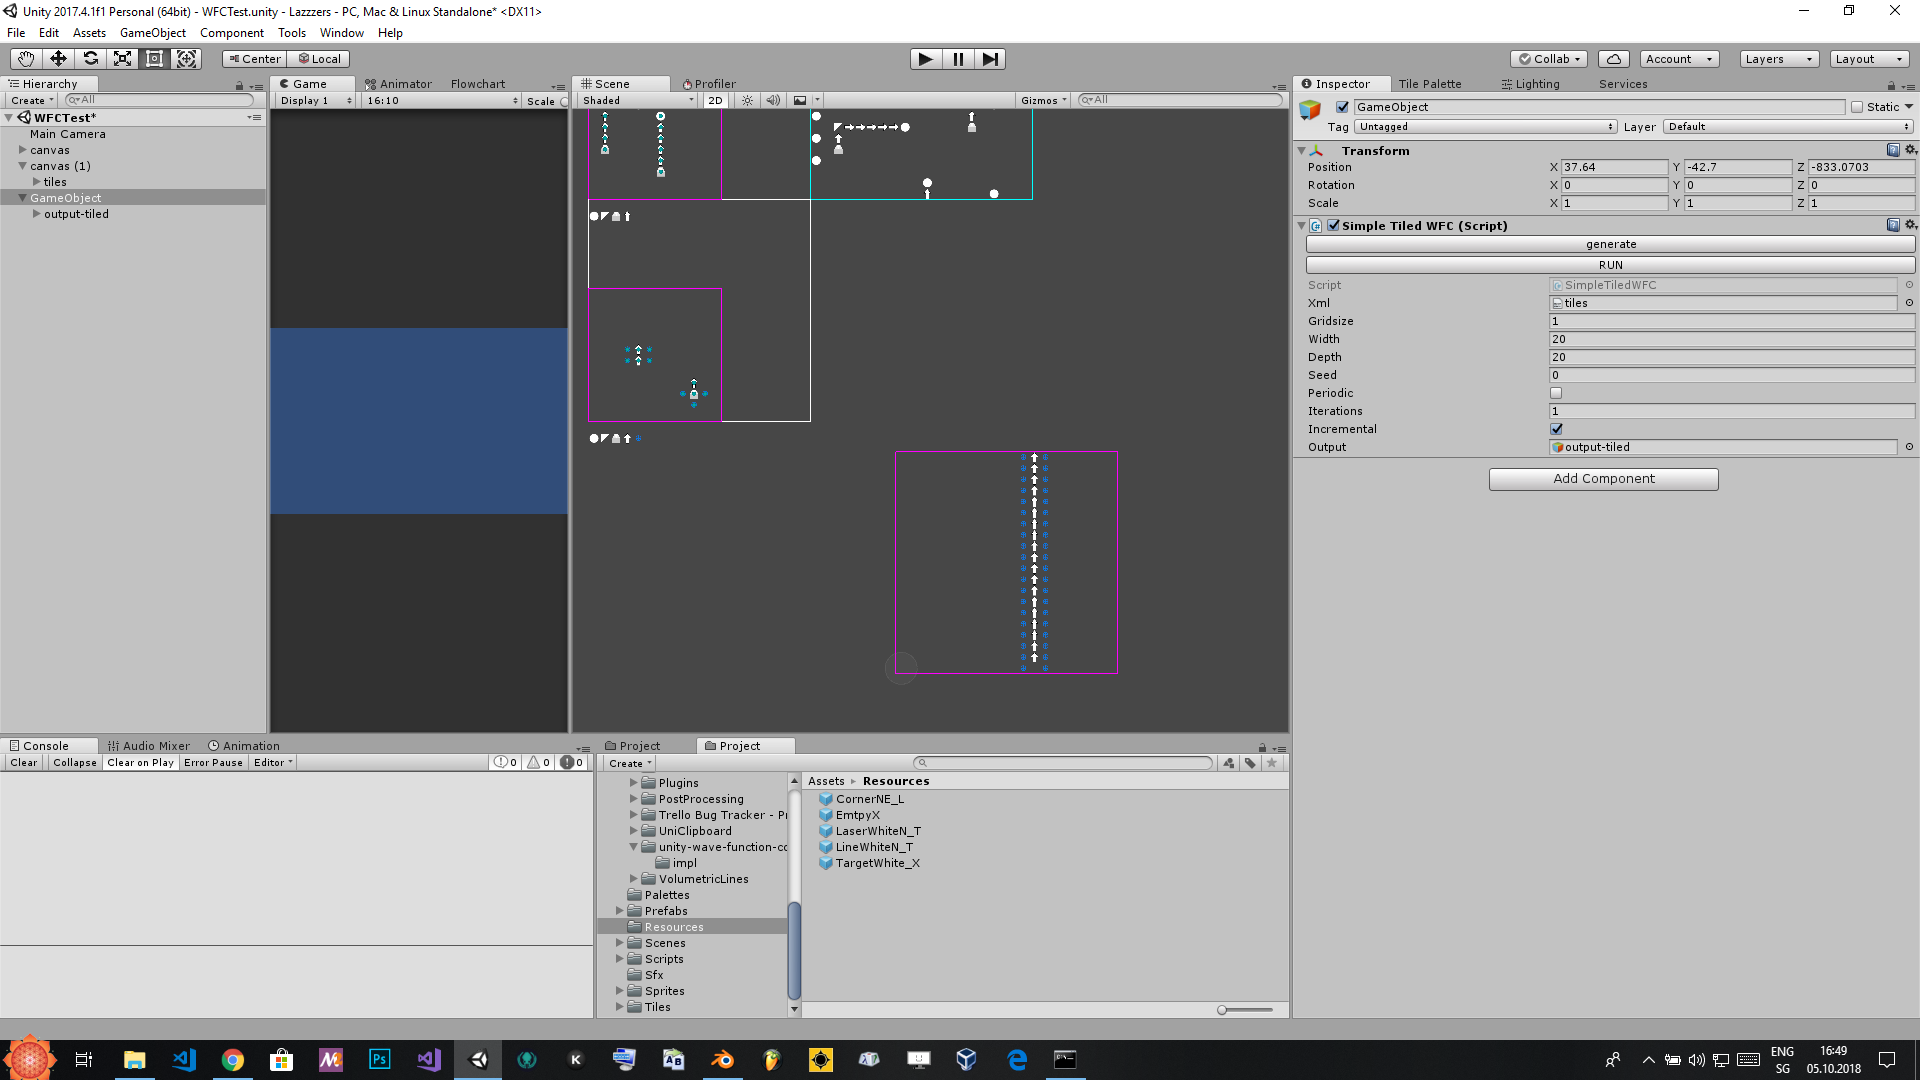The image size is (1920, 1080).
Task: Open the Layers dropdown
Action: 1778,59
